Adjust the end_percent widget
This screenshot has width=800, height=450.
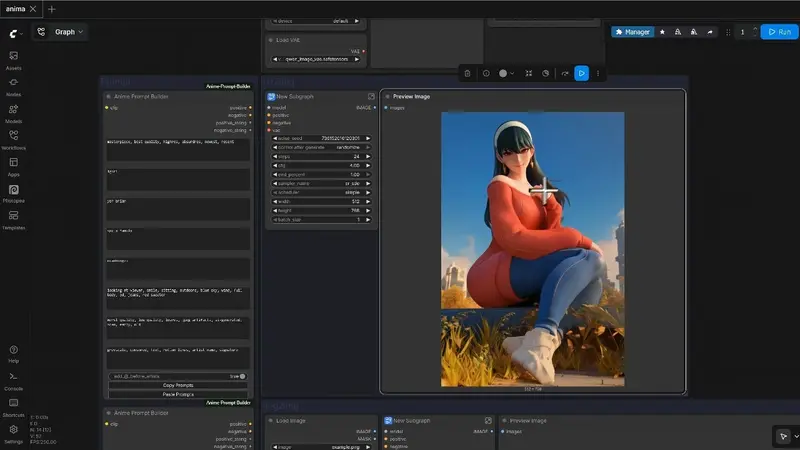click(321, 174)
